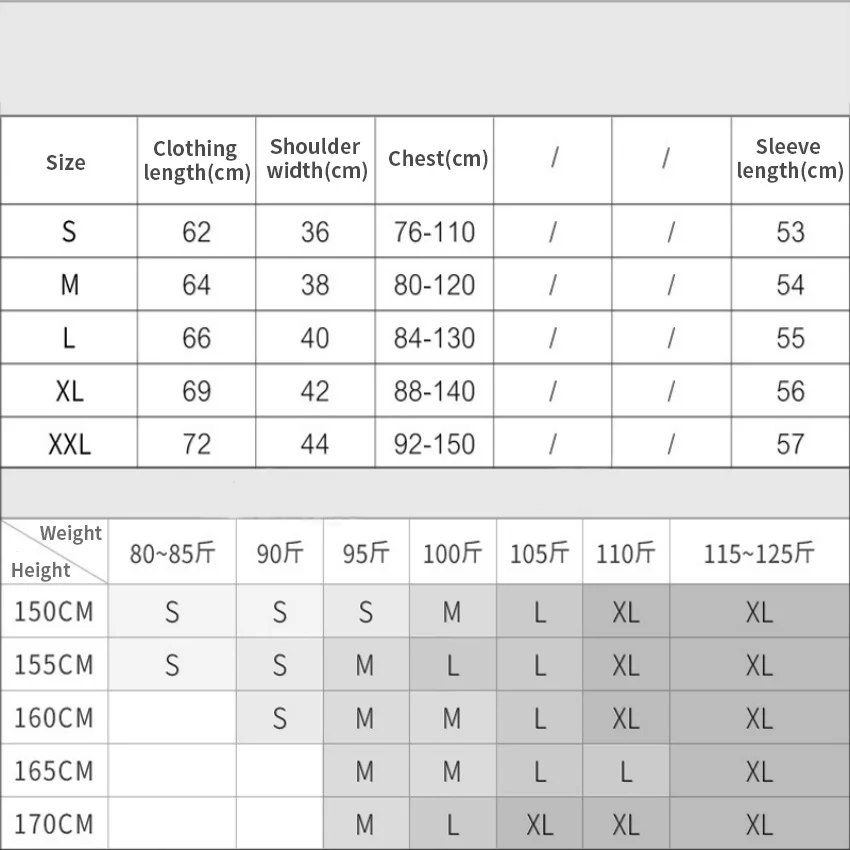This screenshot has width=850, height=850.
Task: Click the 115~125斤 weight header
Action: coord(759,553)
